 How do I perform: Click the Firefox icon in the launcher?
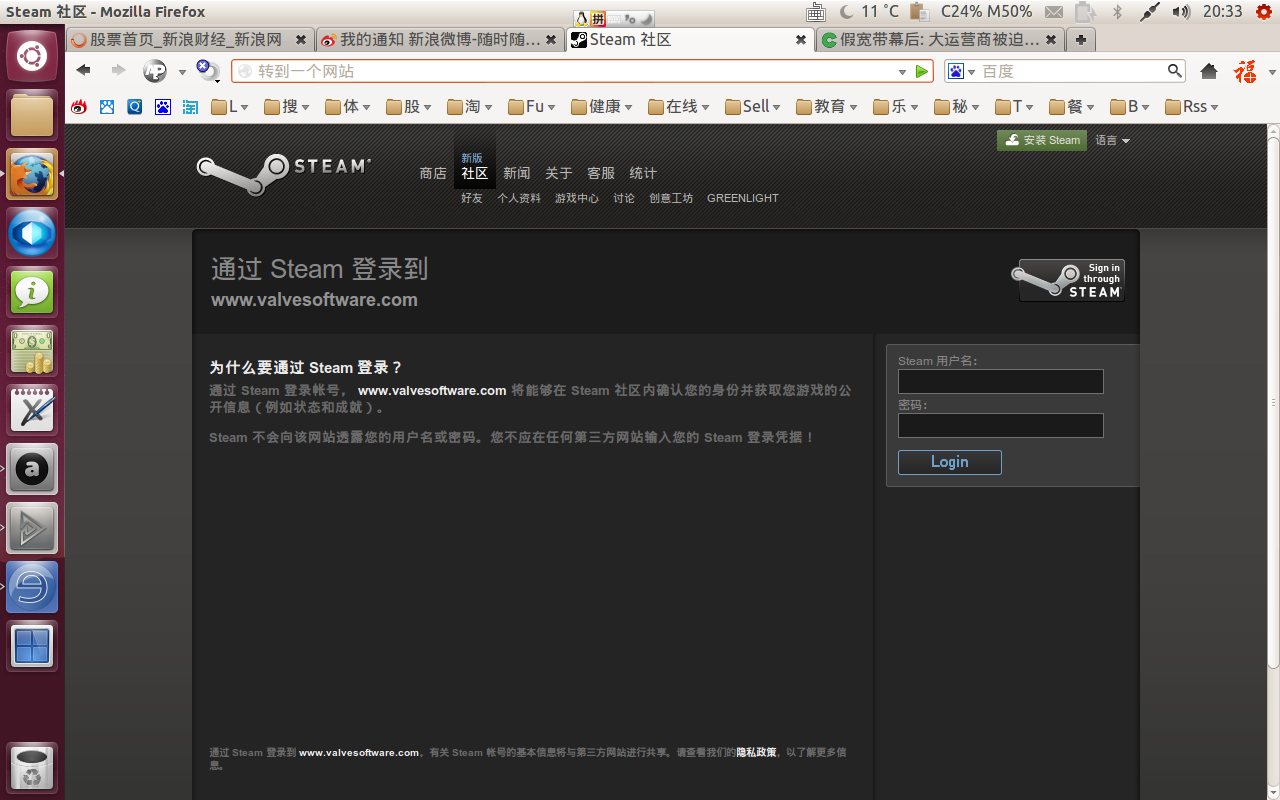tap(32, 174)
